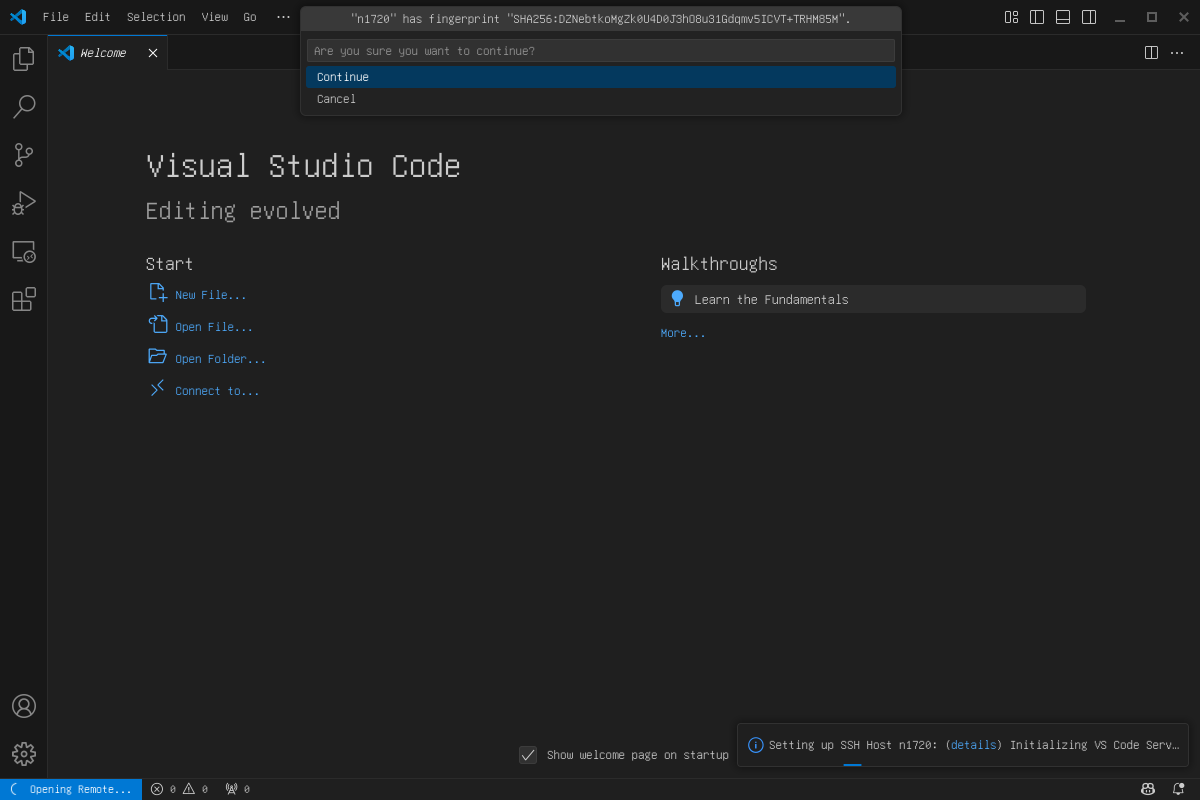Image resolution: width=1200 pixels, height=800 pixels.
Task: Click the details link in SSH notification
Action: click(973, 745)
